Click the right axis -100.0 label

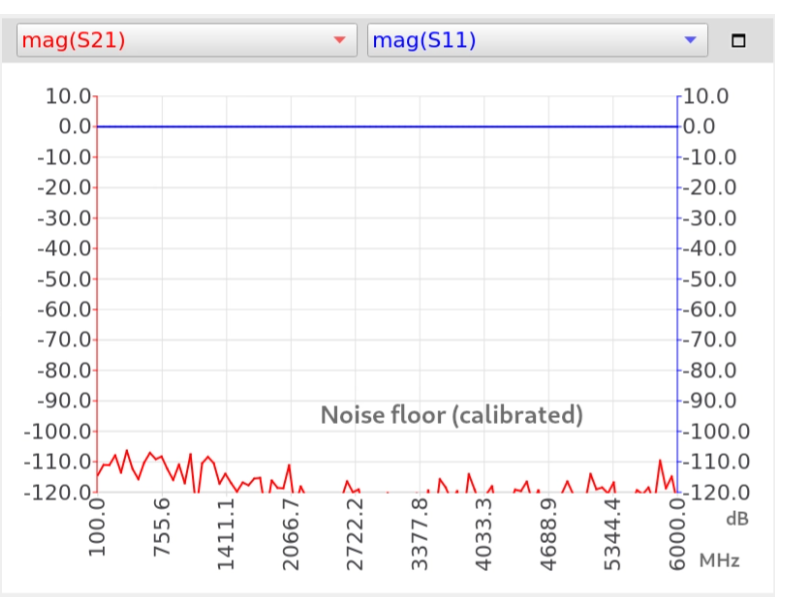(x=714, y=432)
